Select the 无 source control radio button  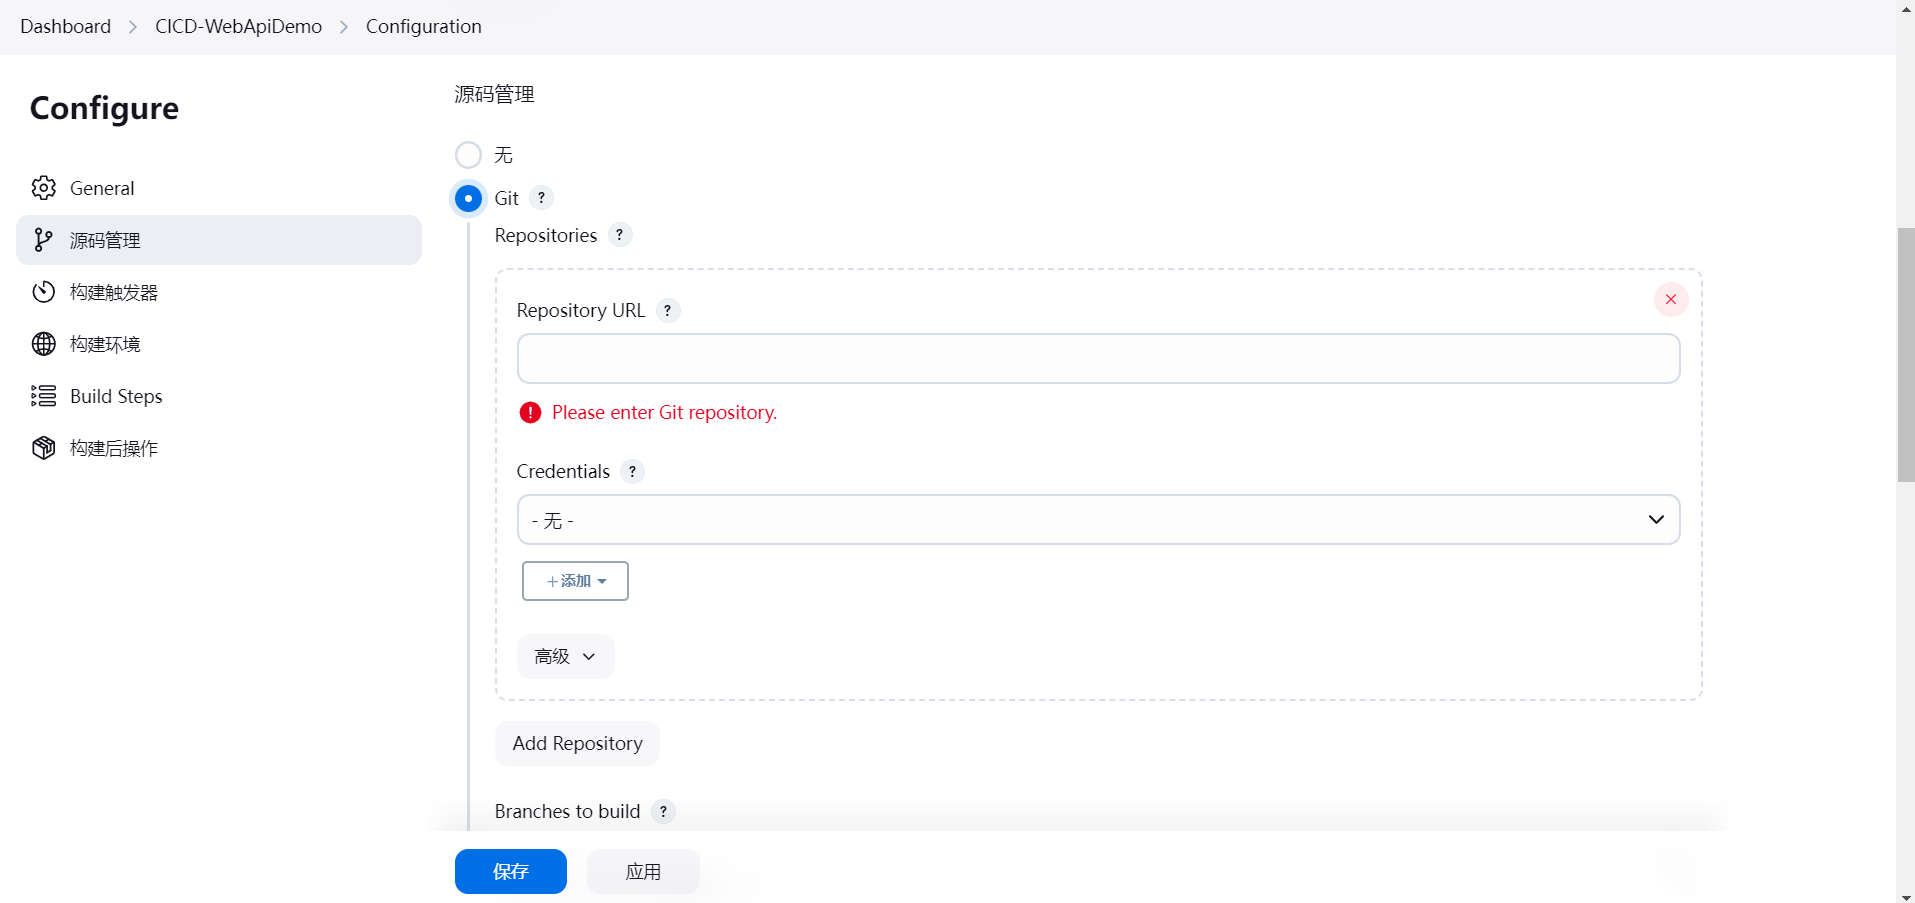(468, 155)
